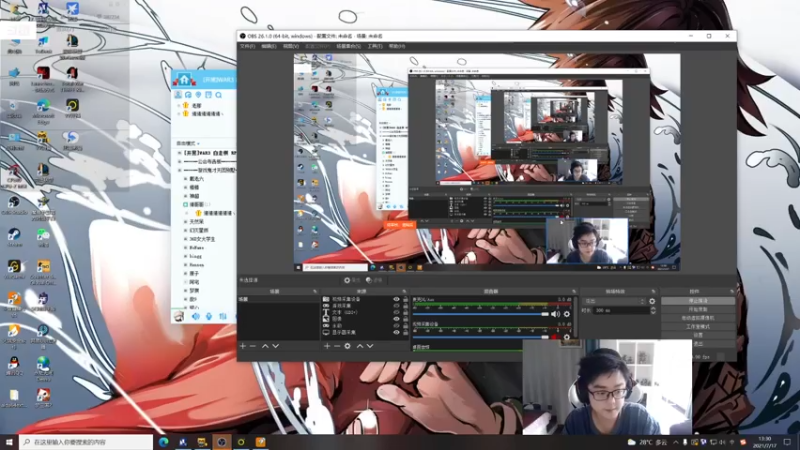Toggle lock on 显示器采集 source

click(x=405, y=332)
